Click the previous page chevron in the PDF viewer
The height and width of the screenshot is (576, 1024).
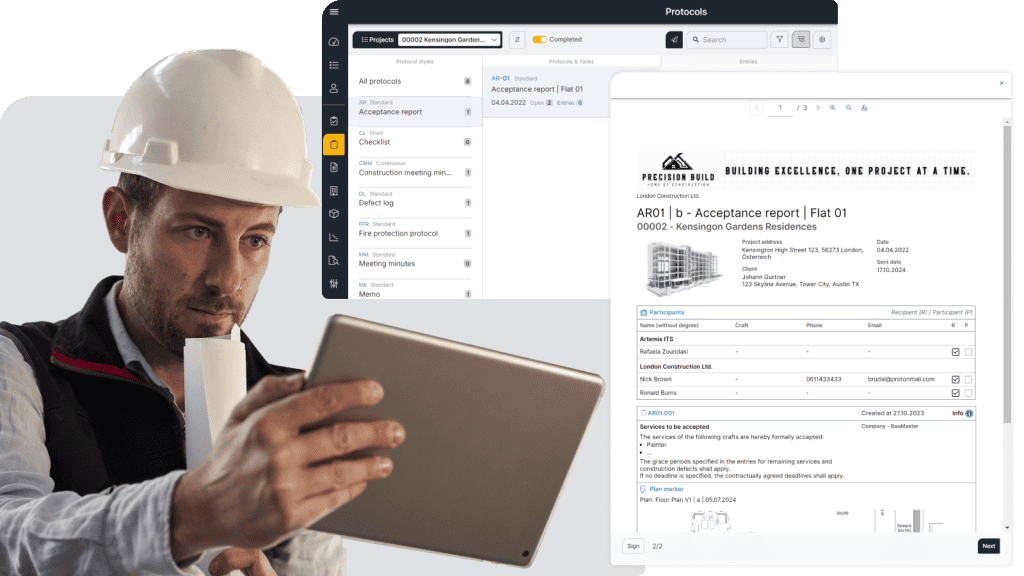coord(756,107)
